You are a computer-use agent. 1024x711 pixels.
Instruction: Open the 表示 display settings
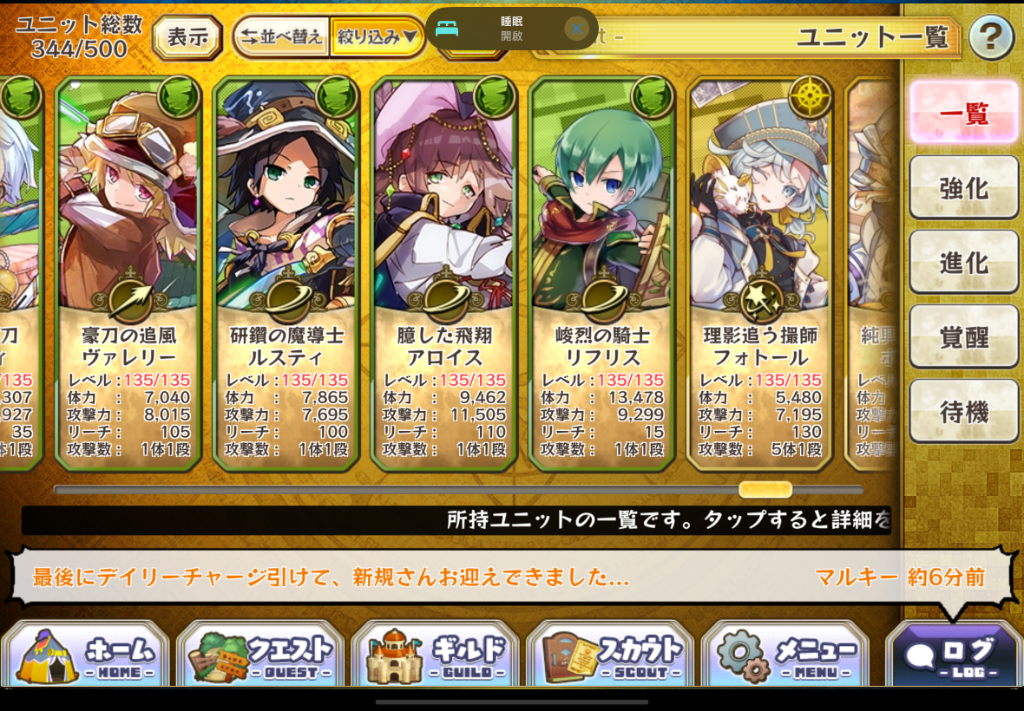pos(187,37)
